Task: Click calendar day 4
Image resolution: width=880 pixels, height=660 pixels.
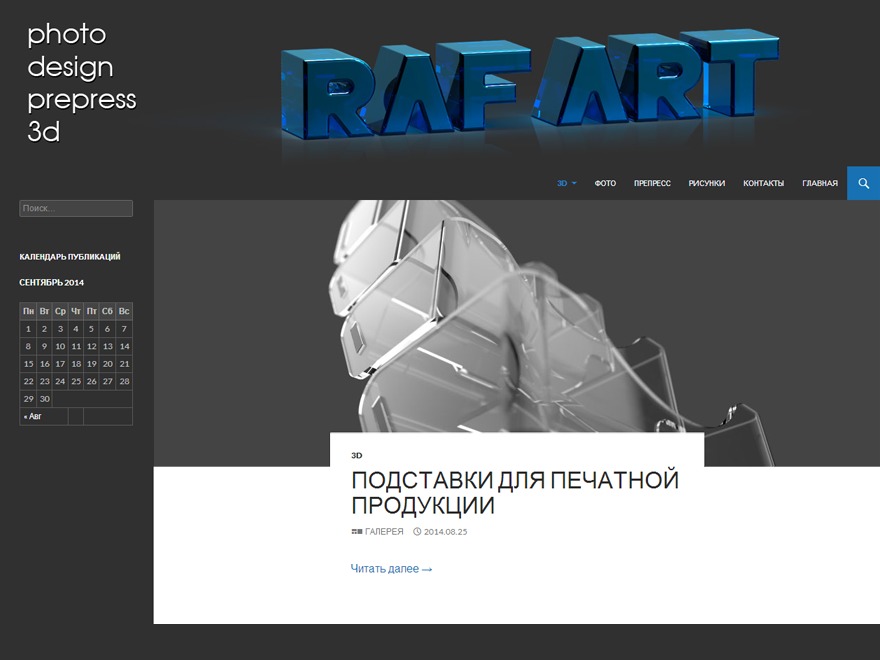Action: (76, 329)
